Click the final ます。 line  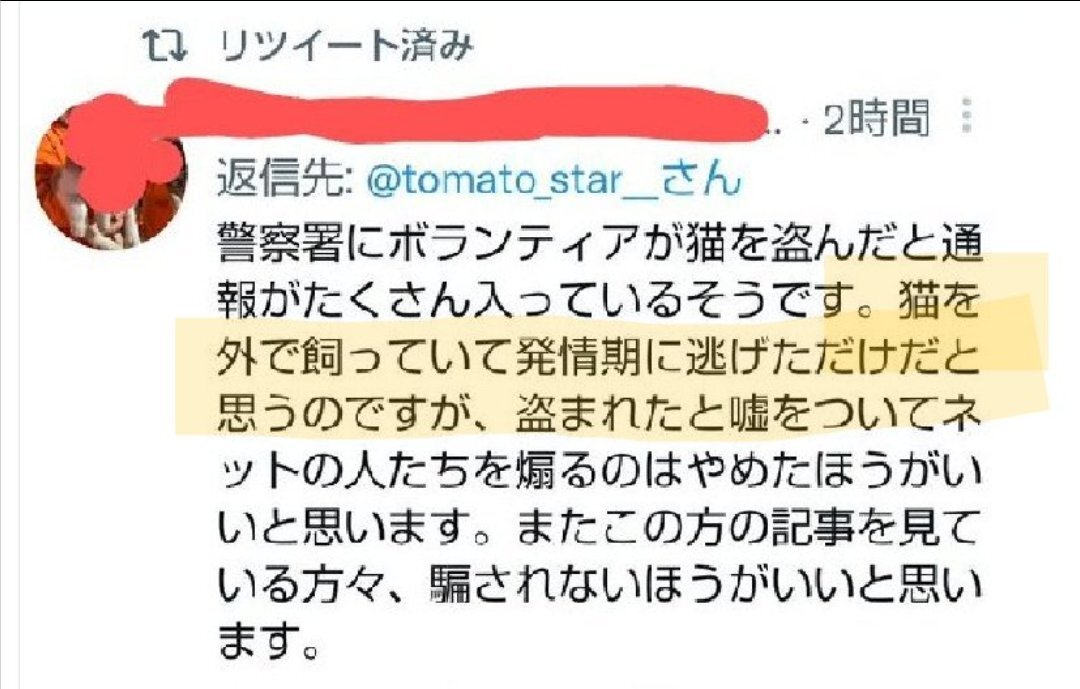(x=269, y=642)
